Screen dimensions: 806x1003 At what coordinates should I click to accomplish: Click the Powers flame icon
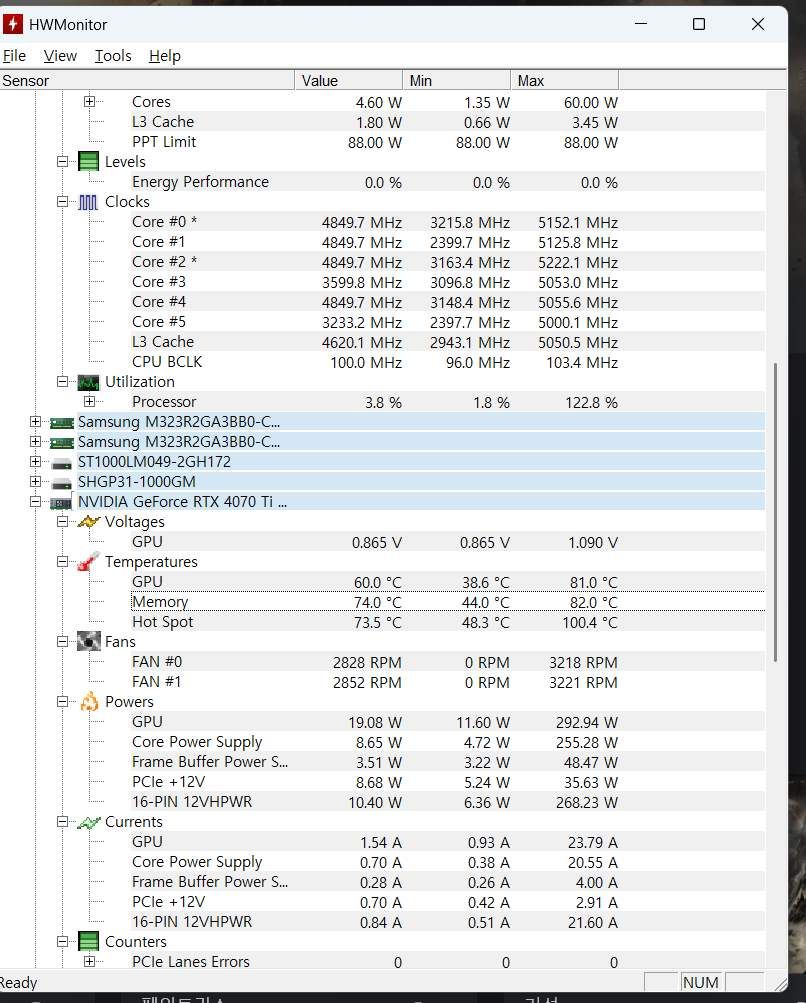pyautogui.click(x=89, y=702)
